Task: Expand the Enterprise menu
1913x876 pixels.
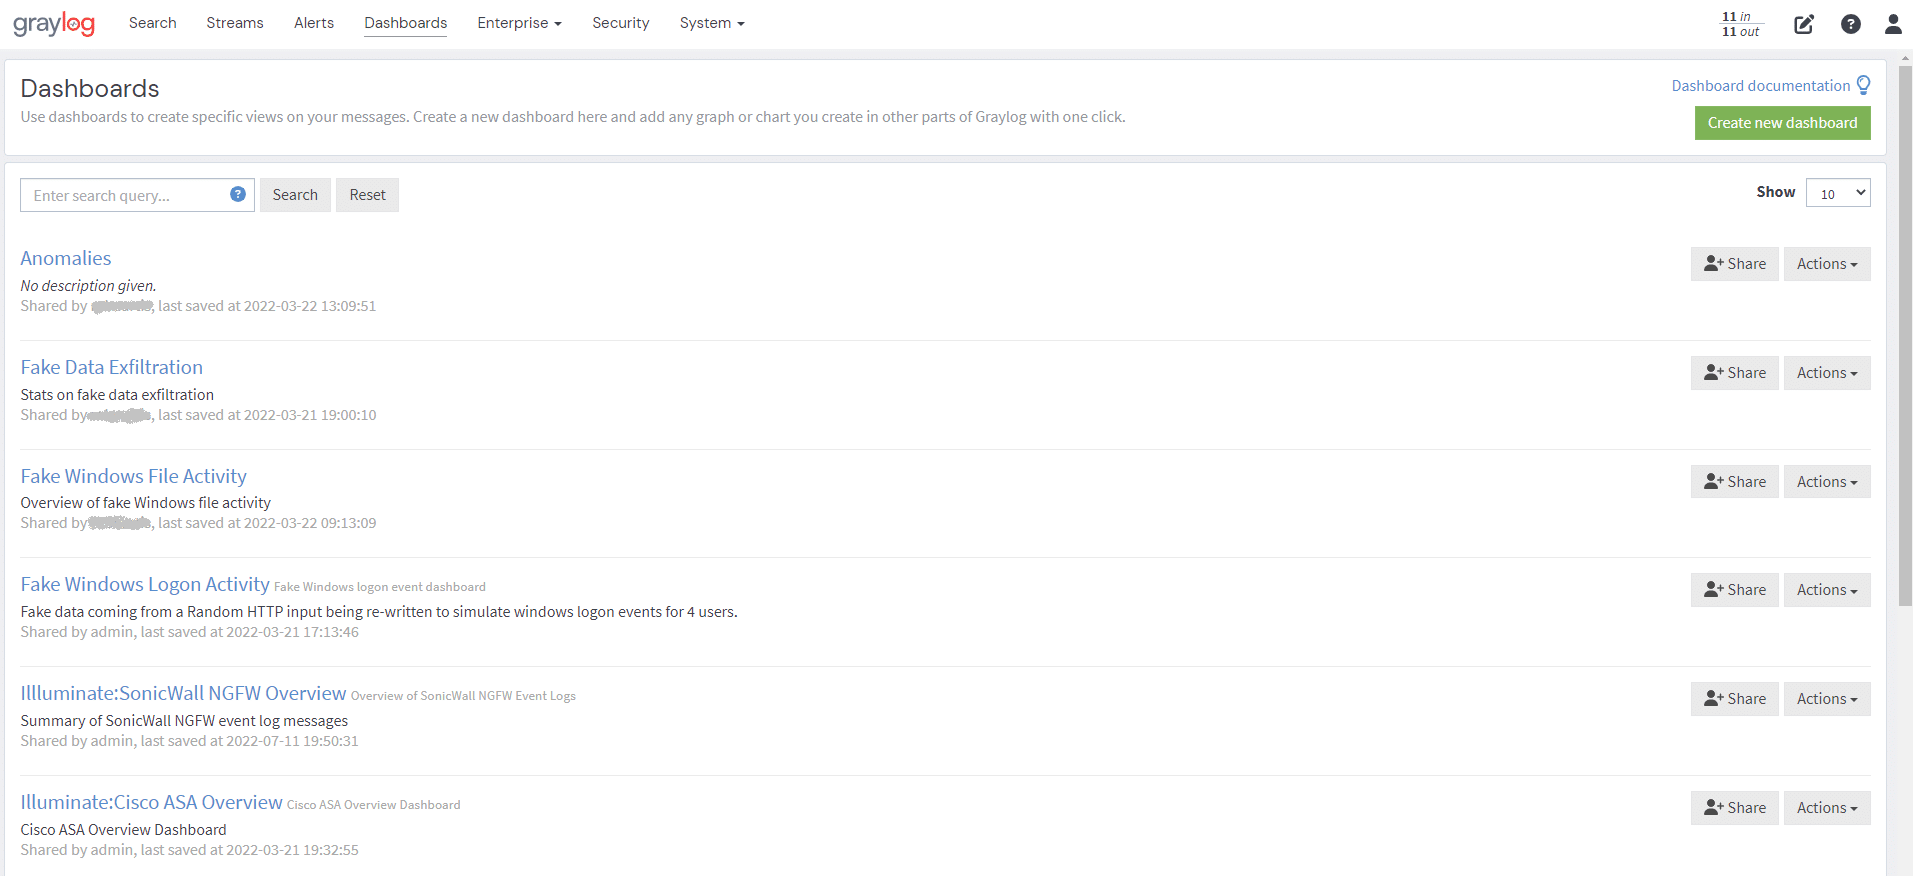Action: 519,23
